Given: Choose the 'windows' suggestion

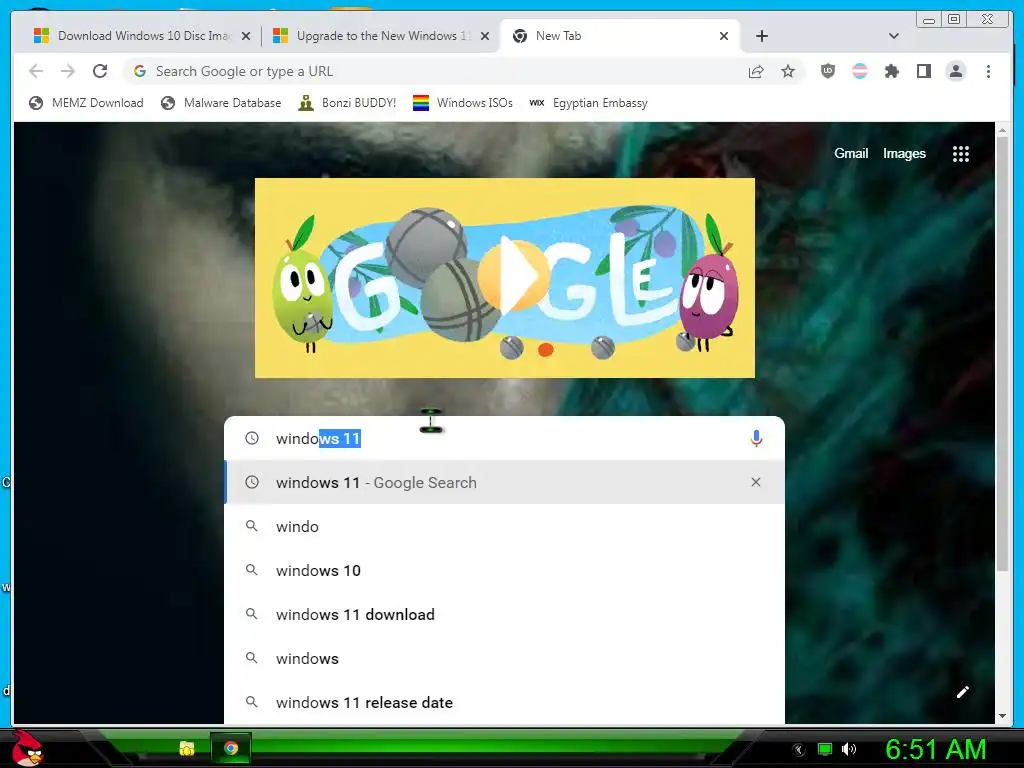Looking at the screenshot, I should point(504,658).
